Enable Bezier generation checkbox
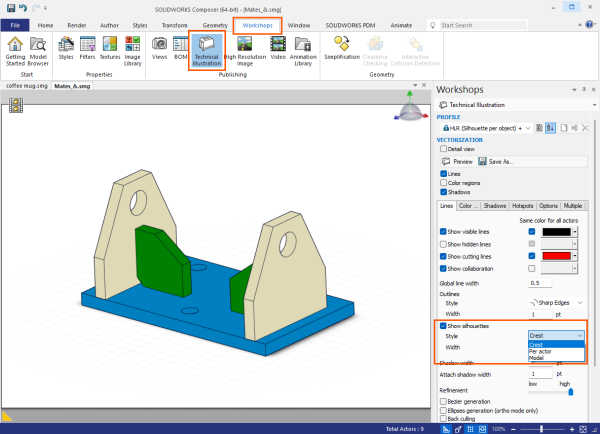This screenshot has height=434, width=600. tap(443, 401)
